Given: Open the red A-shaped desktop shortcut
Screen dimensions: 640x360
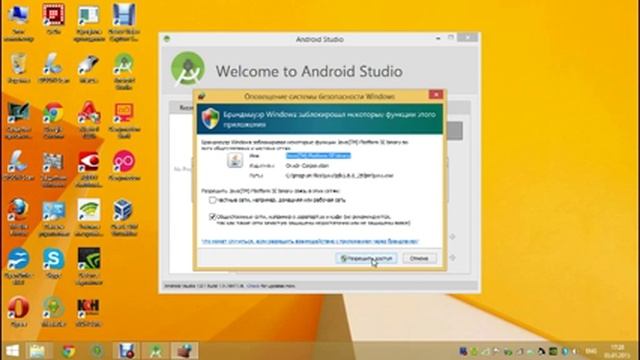Looking at the screenshot, I should click(x=89, y=120).
